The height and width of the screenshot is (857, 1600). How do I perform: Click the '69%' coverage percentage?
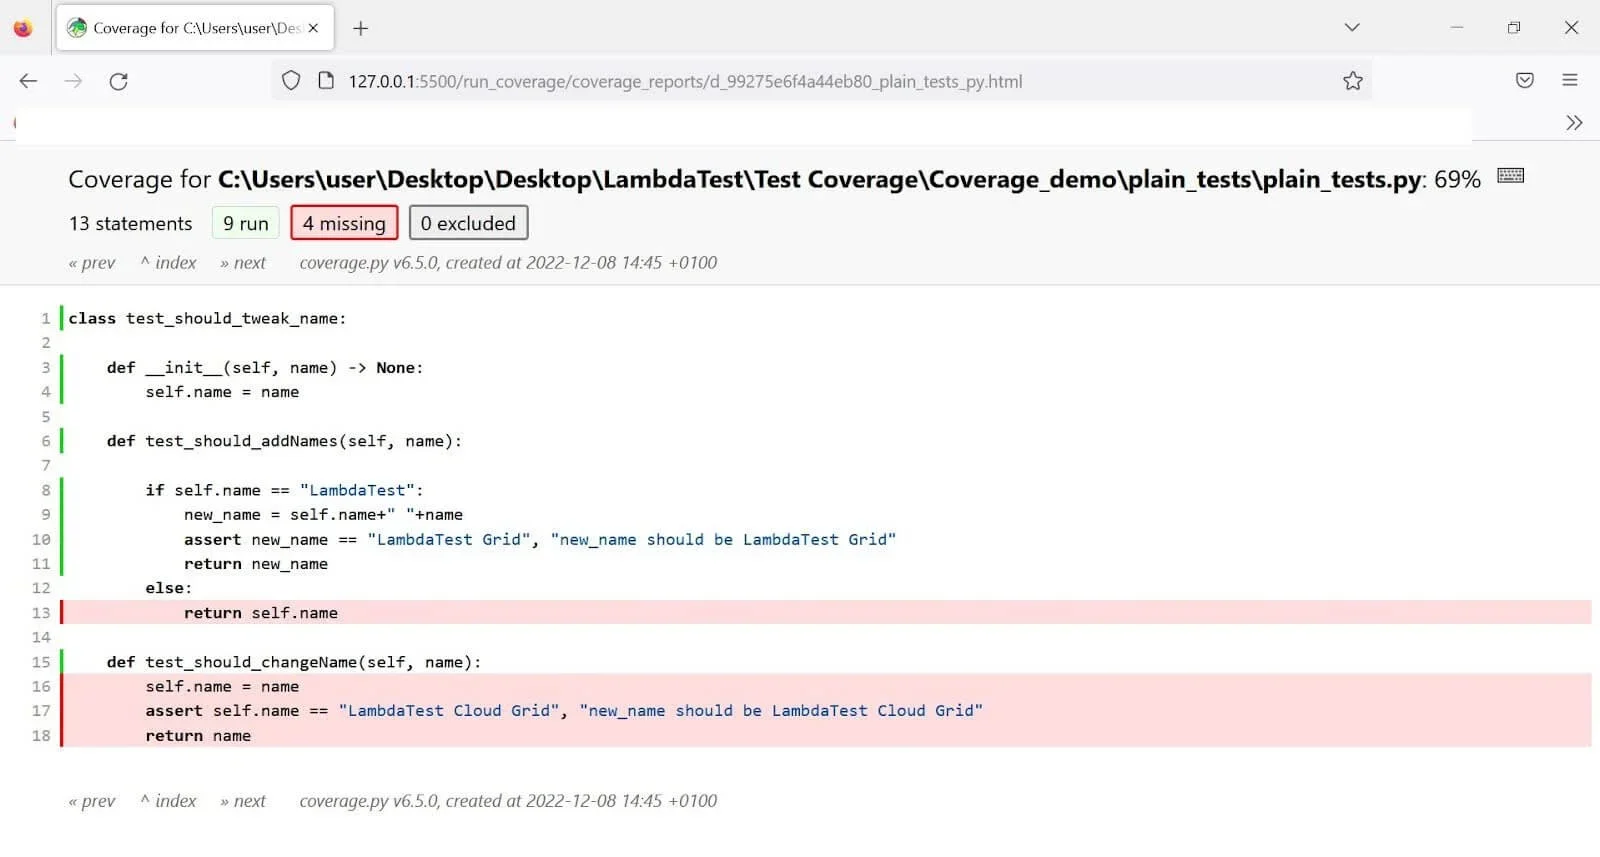1457,179
